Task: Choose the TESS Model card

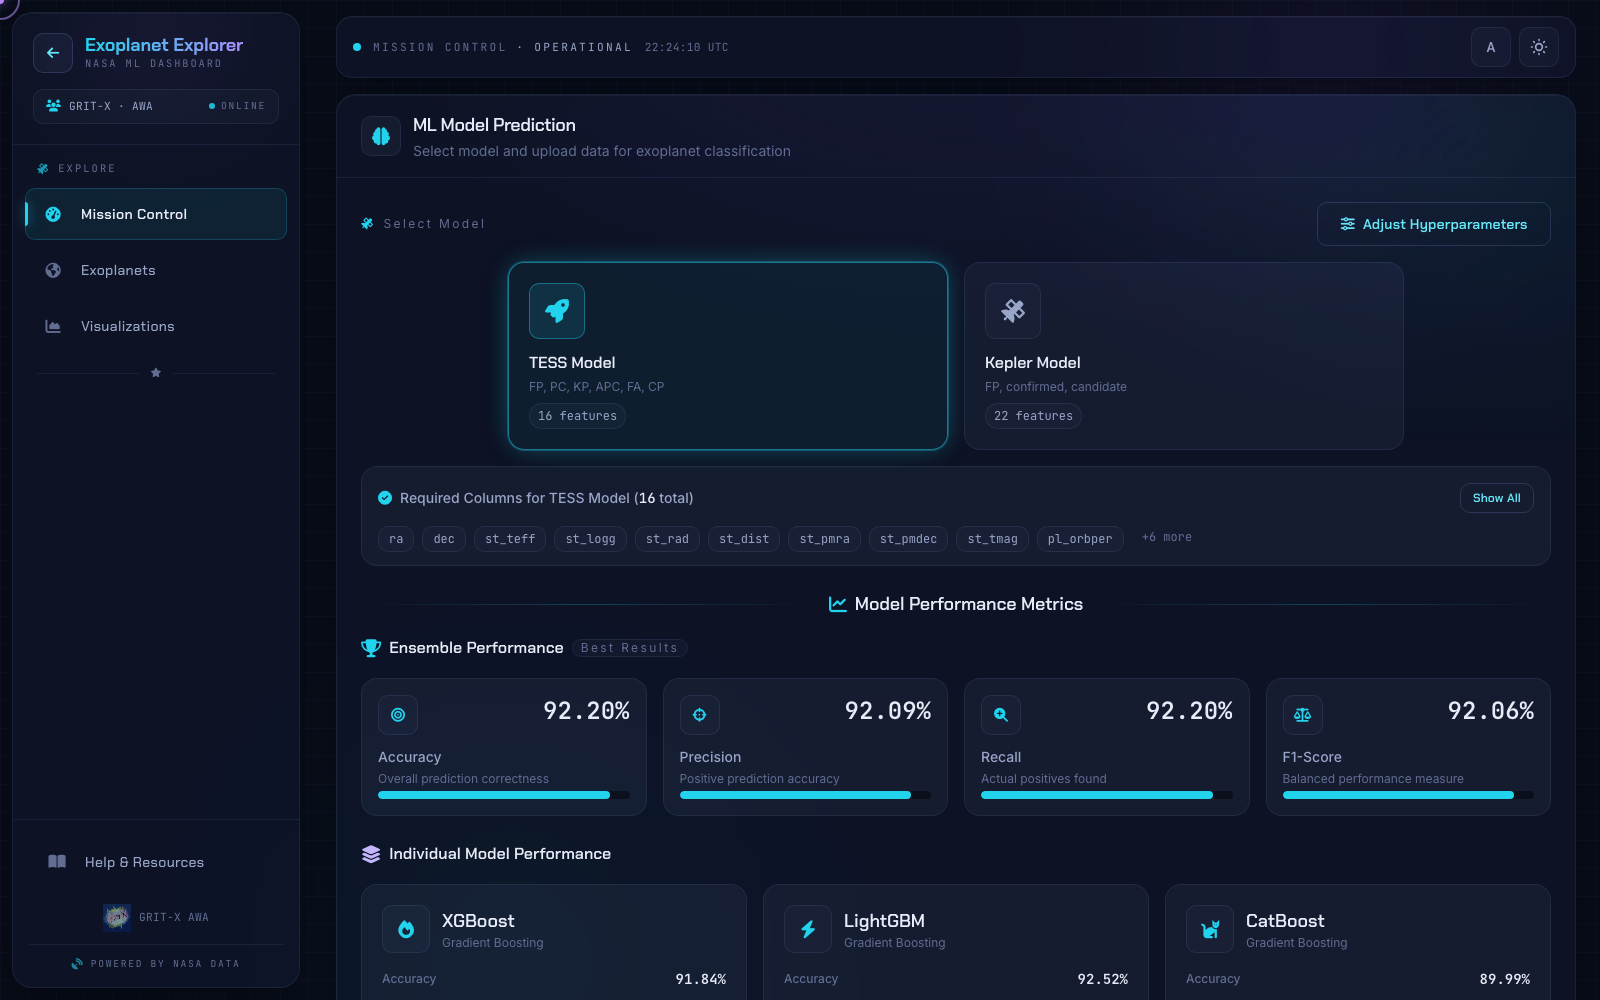Action: (728, 356)
